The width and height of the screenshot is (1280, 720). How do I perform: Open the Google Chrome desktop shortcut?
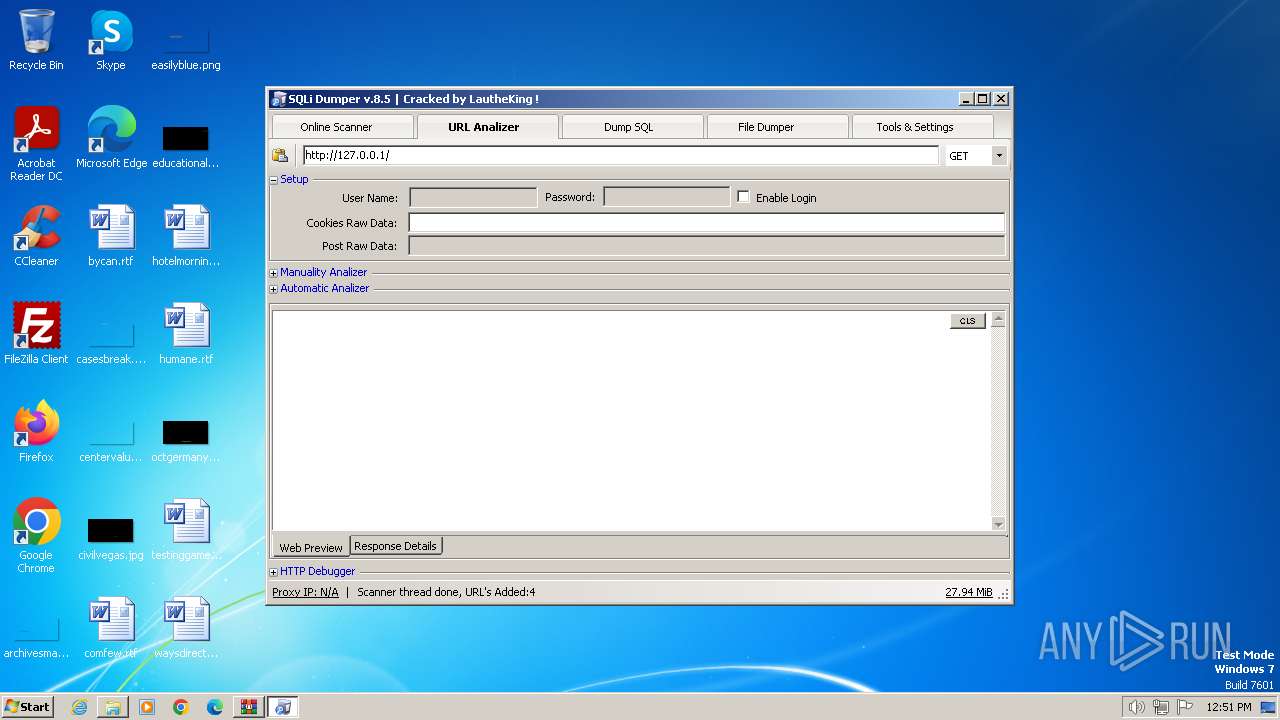(36, 535)
